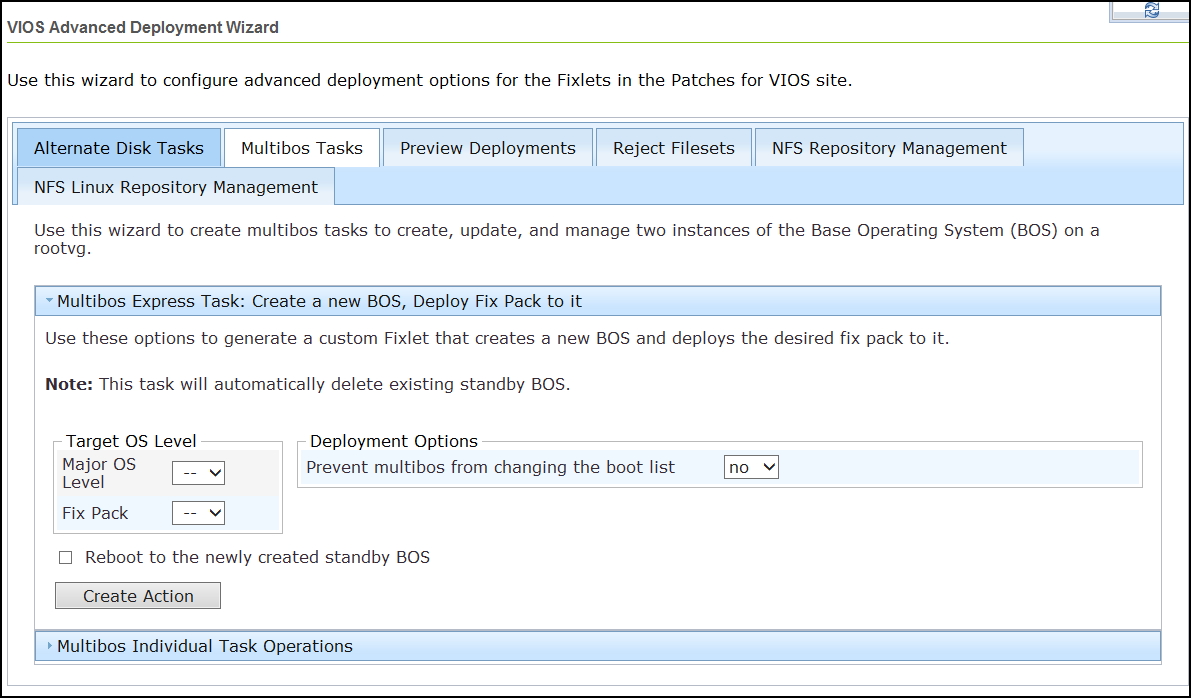1191x698 pixels.
Task: Click the 'Deployment Options' group label
Action: pos(393,441)
